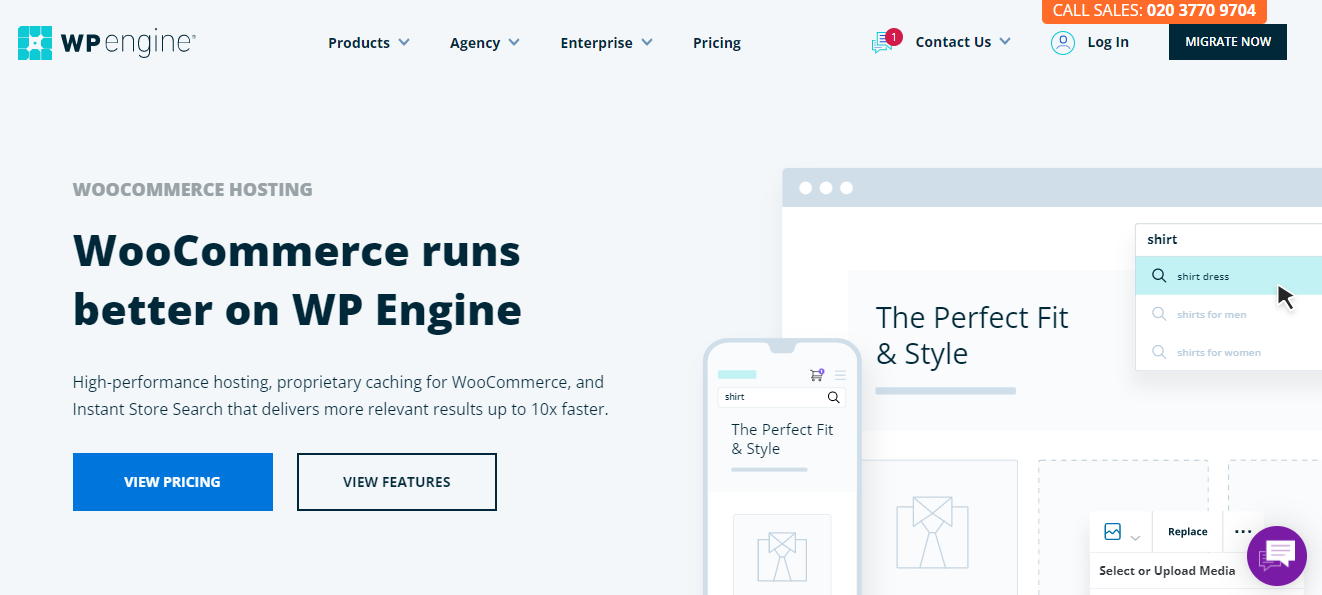
Task: Select the shirts for women suggestion
Action: tap(1228, 352)
